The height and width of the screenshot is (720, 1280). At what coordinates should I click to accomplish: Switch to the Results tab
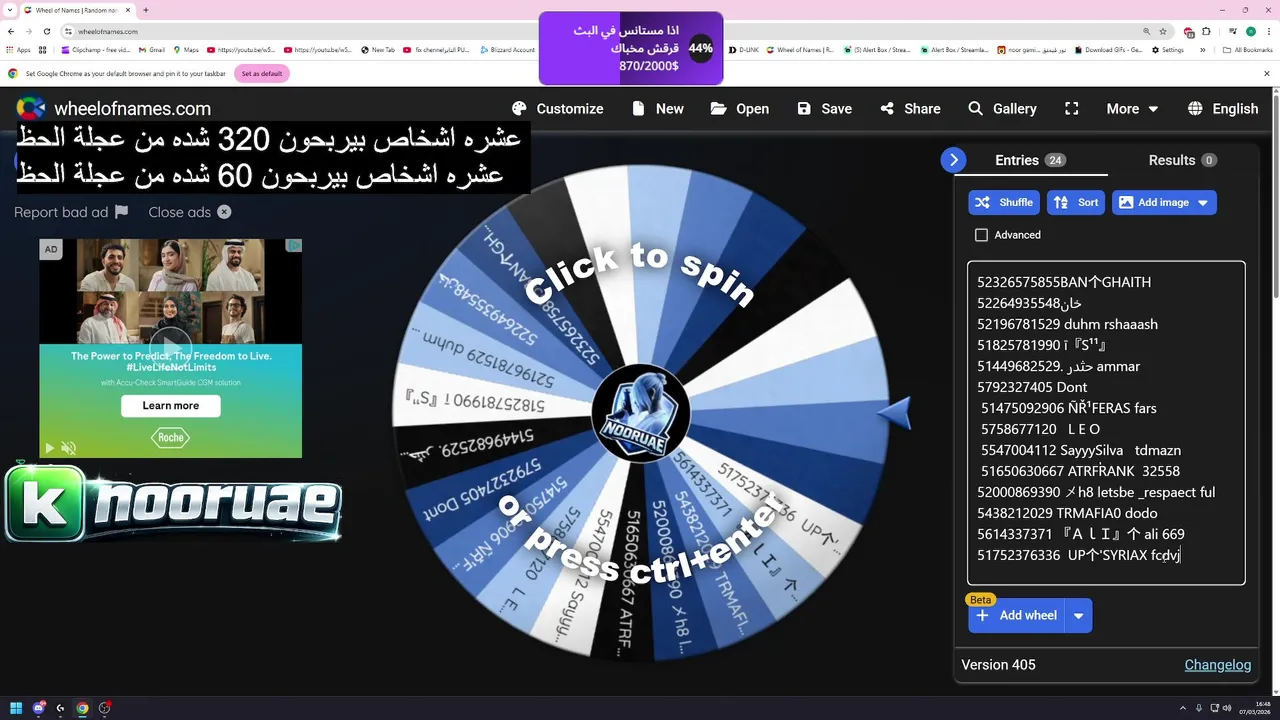[1183, 160]
